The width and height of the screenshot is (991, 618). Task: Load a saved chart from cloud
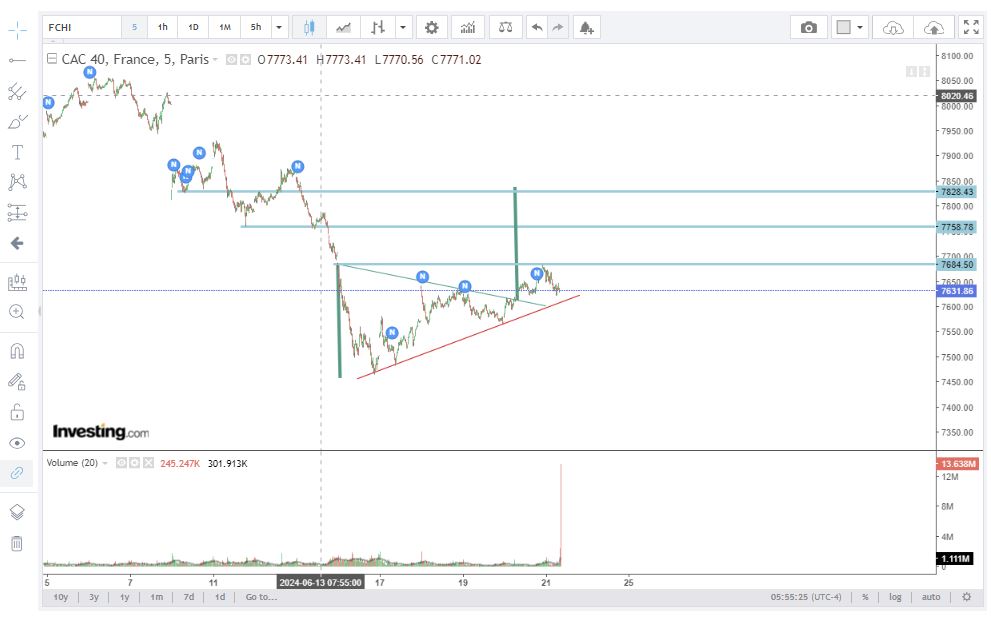(x=892, y=27)
